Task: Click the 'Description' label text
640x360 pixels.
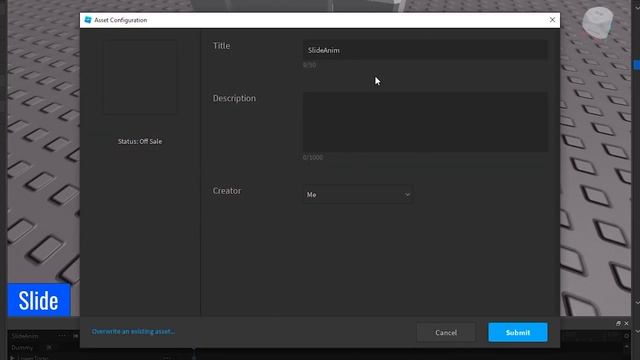Action: click(234, 98)
